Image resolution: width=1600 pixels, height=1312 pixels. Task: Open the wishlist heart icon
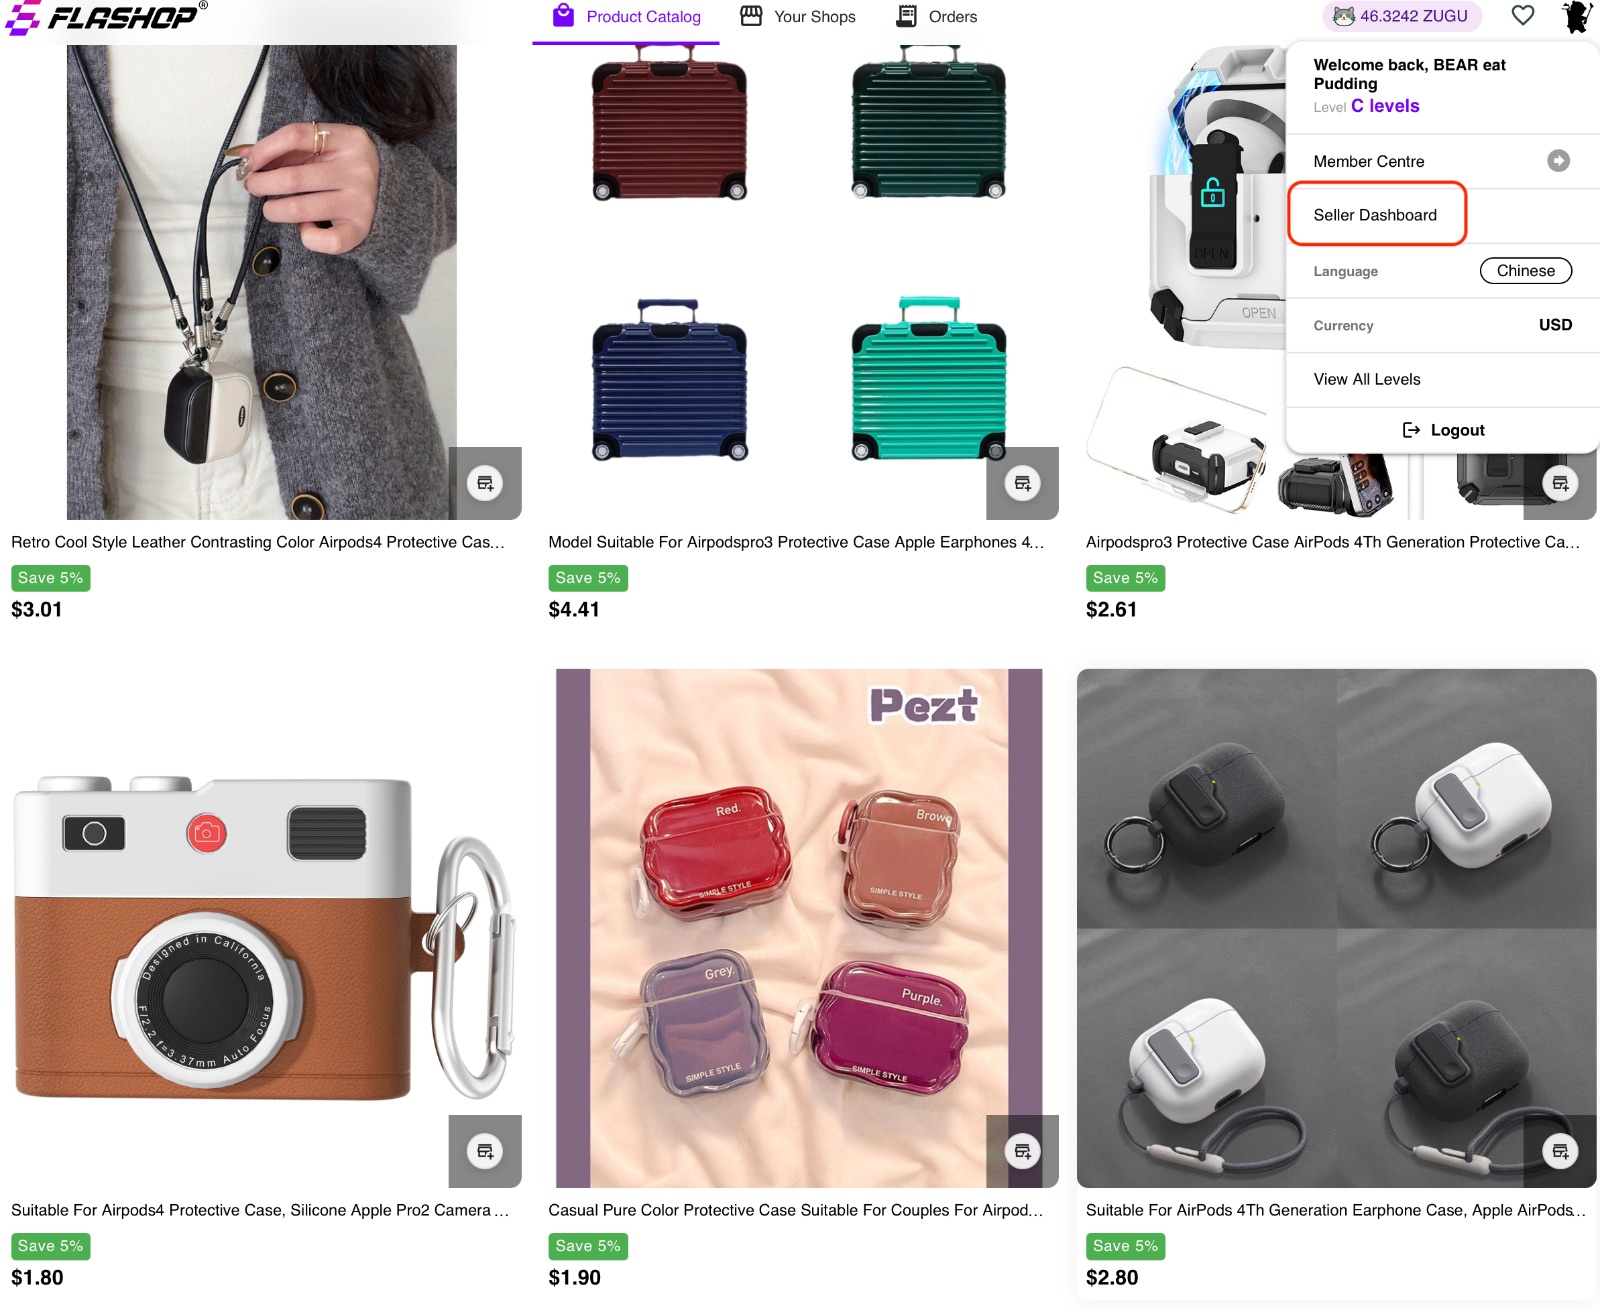(x=1522, y=16)
